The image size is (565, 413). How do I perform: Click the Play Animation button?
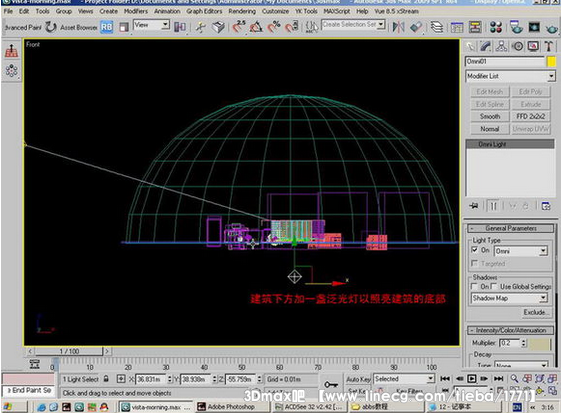472,379
